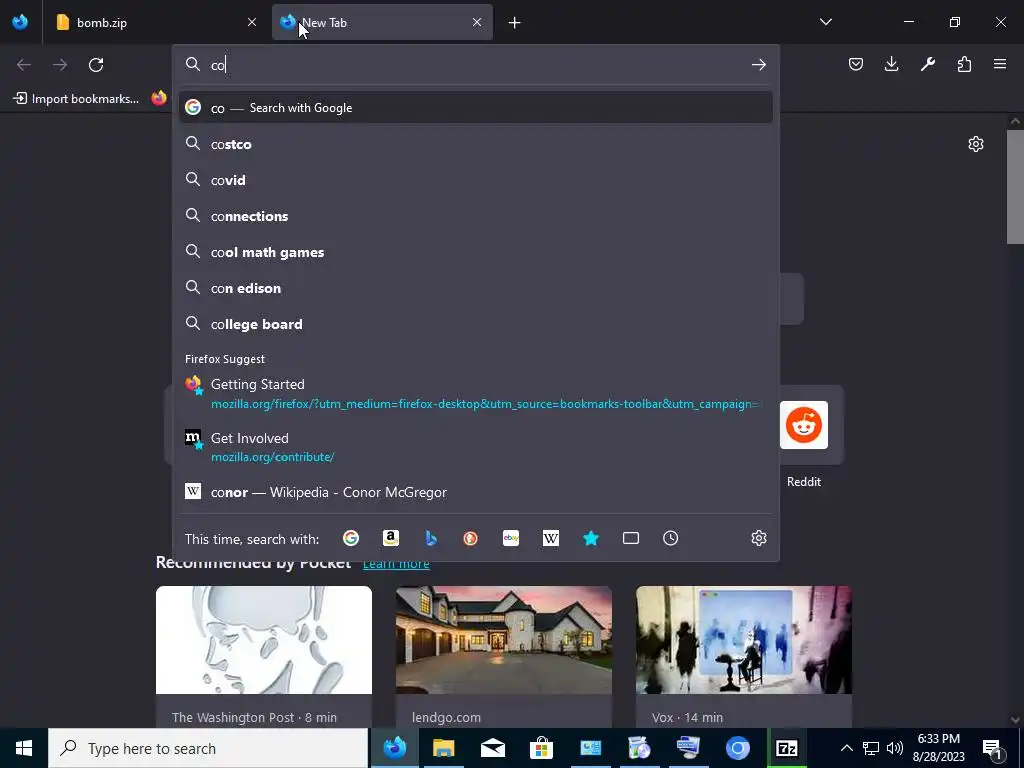This screenshot has width=1024, height=768.
Task: Close the New Tab tab
Action: click(x=477, y=22)
